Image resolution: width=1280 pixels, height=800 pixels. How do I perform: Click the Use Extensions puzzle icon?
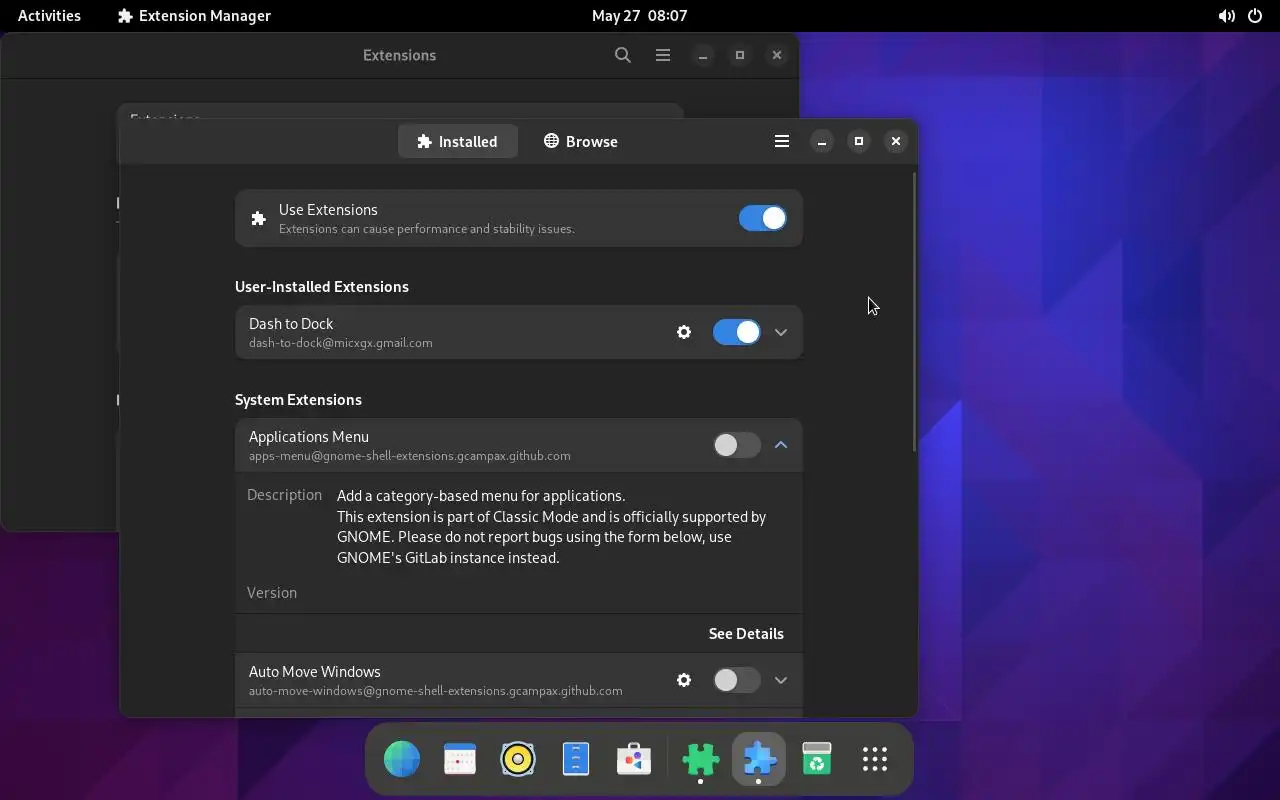point(258,218)
